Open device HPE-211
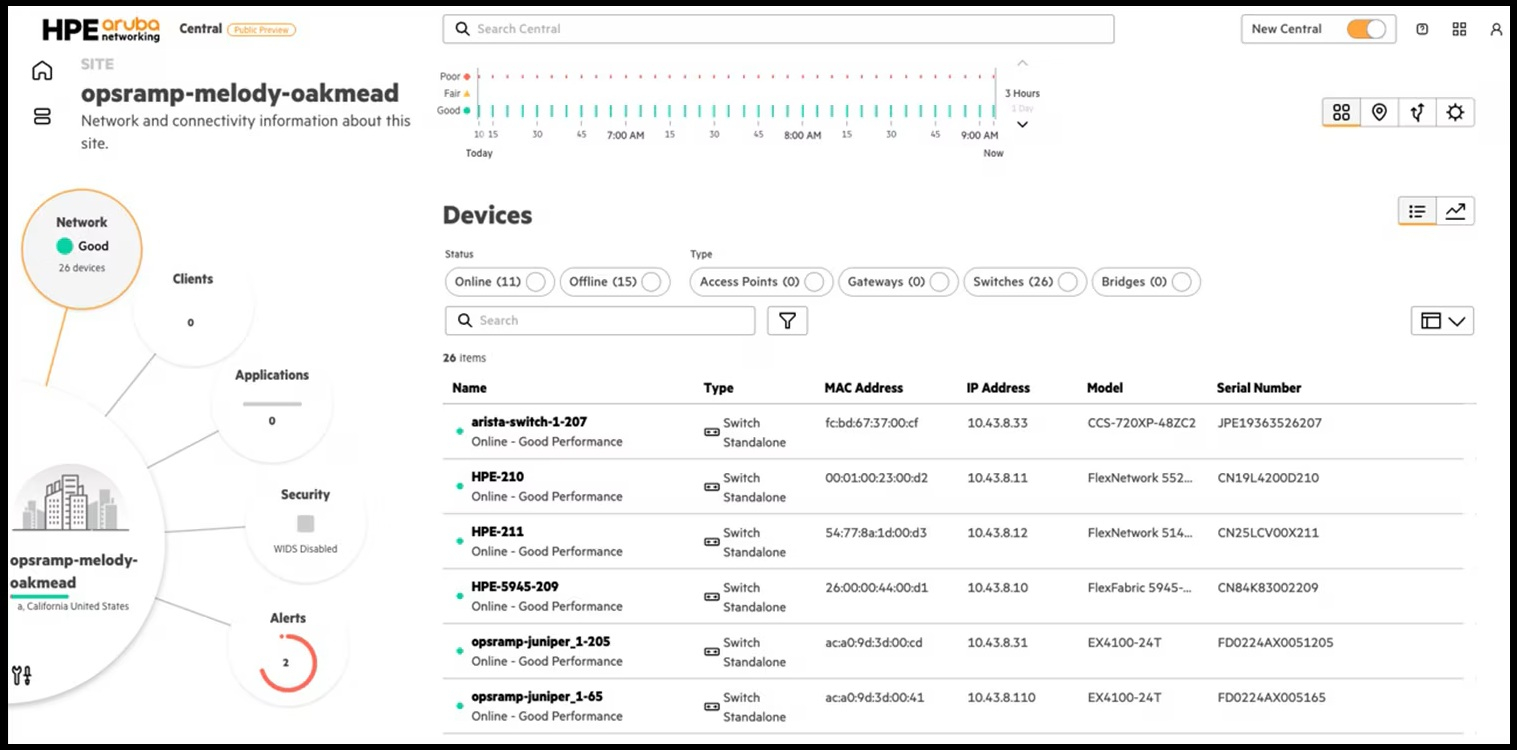This screenshot has width=1517, height=750. [x=497, y=532]
